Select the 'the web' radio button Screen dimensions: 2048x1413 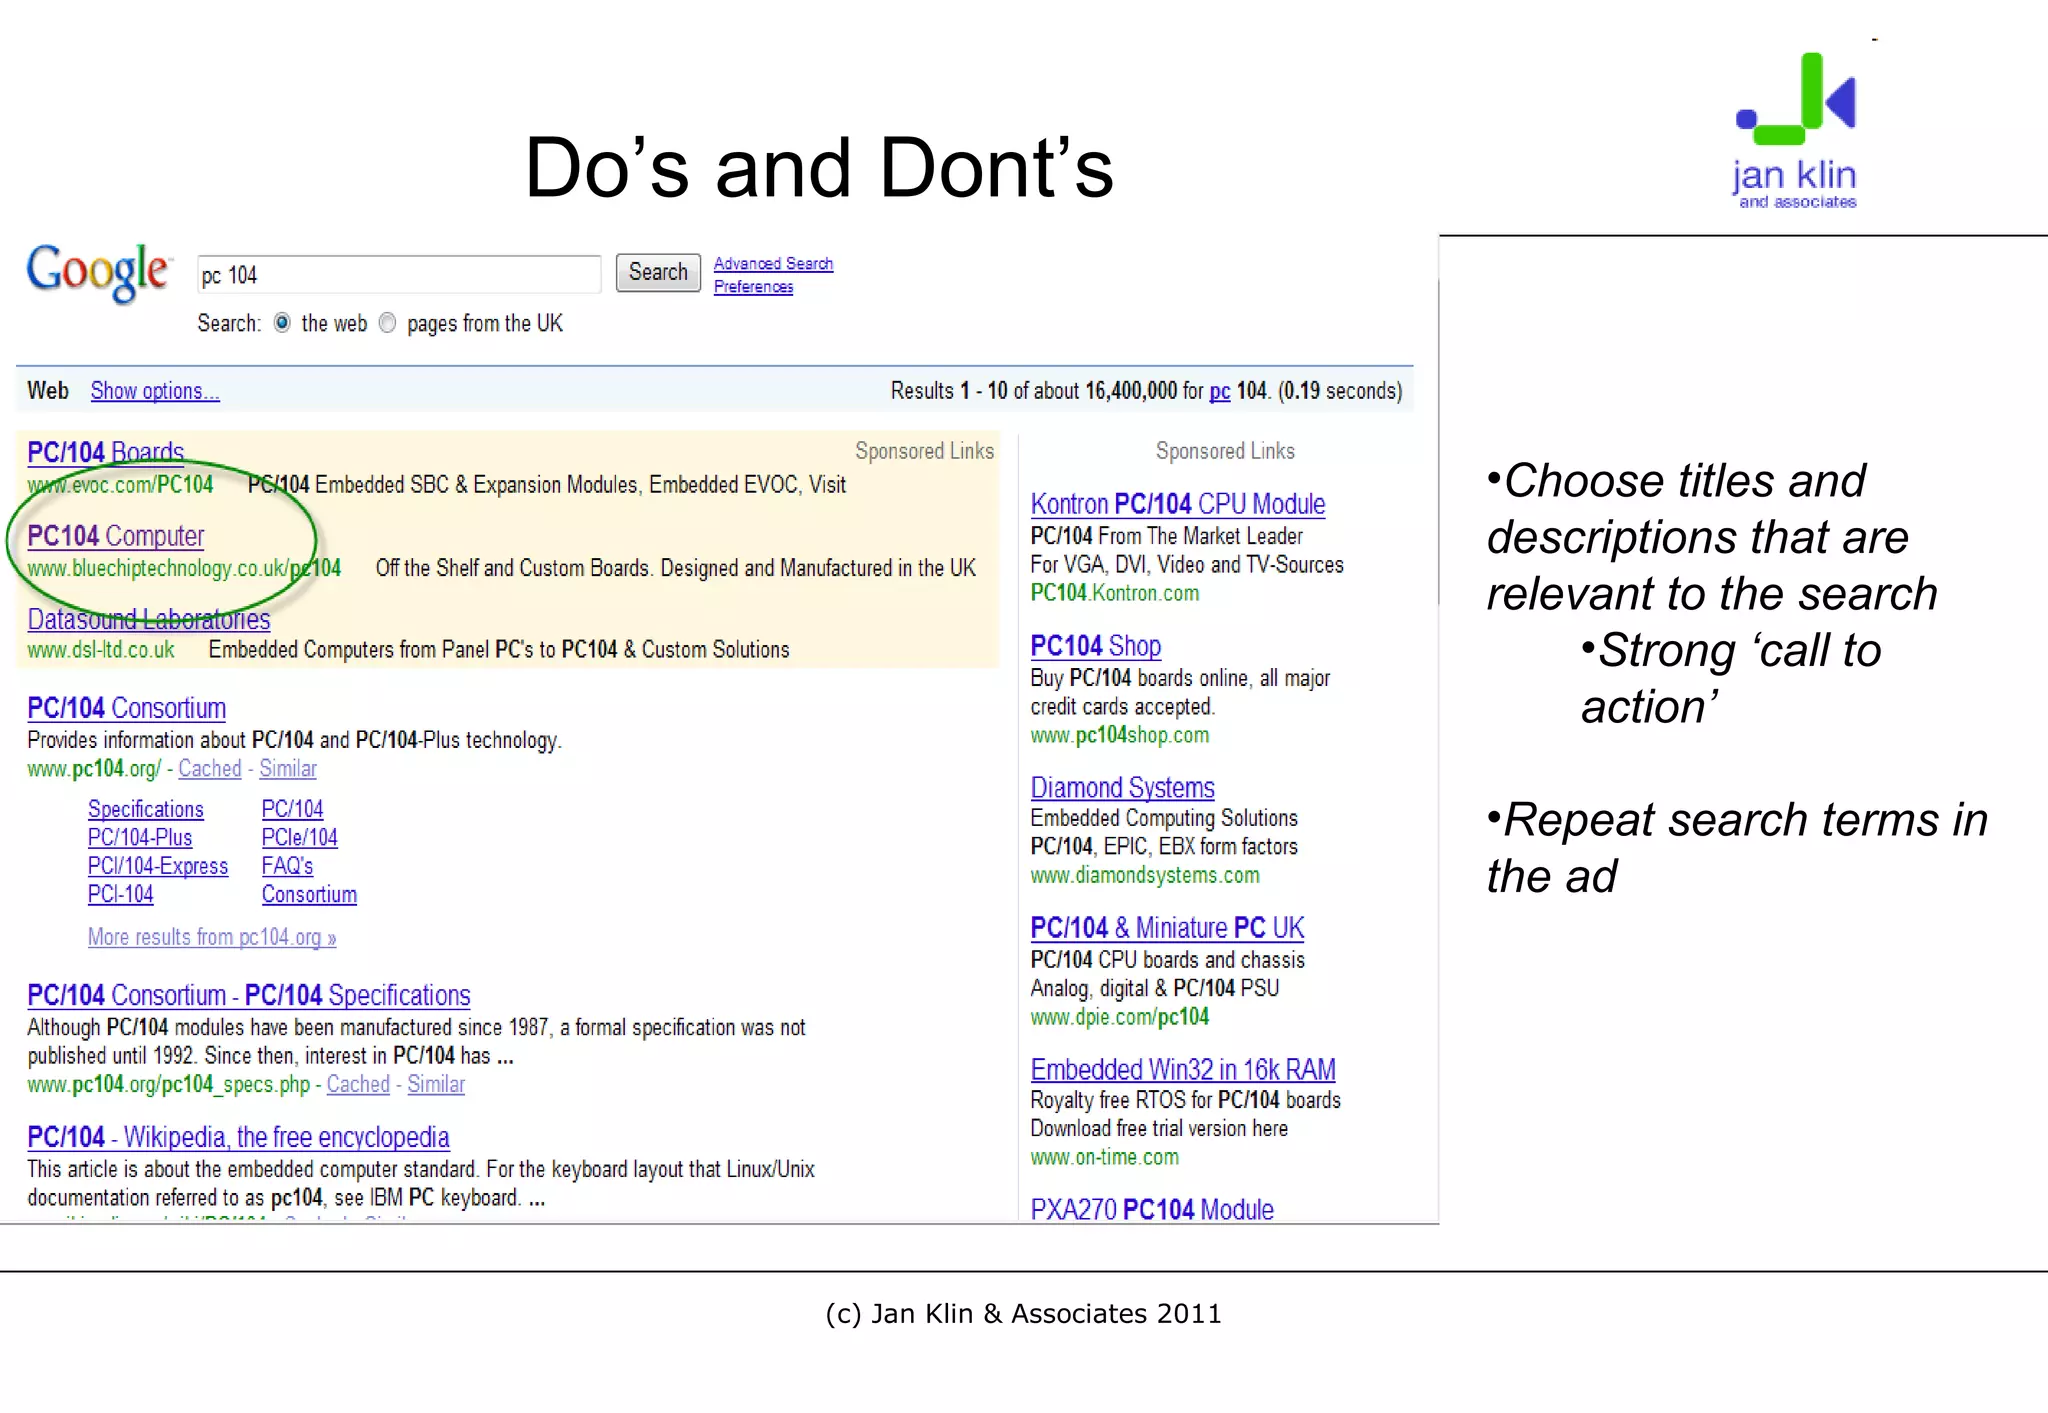(x=282, y=323)
